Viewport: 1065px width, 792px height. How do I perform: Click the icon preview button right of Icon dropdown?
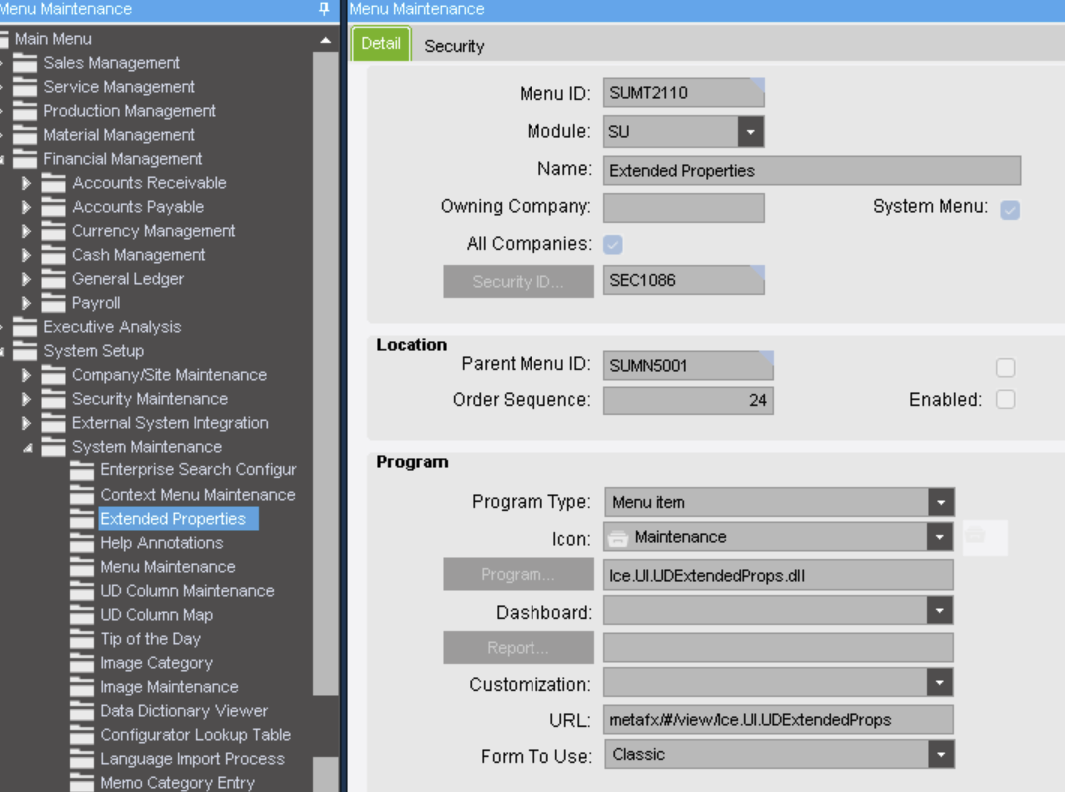tap(984, 537)
